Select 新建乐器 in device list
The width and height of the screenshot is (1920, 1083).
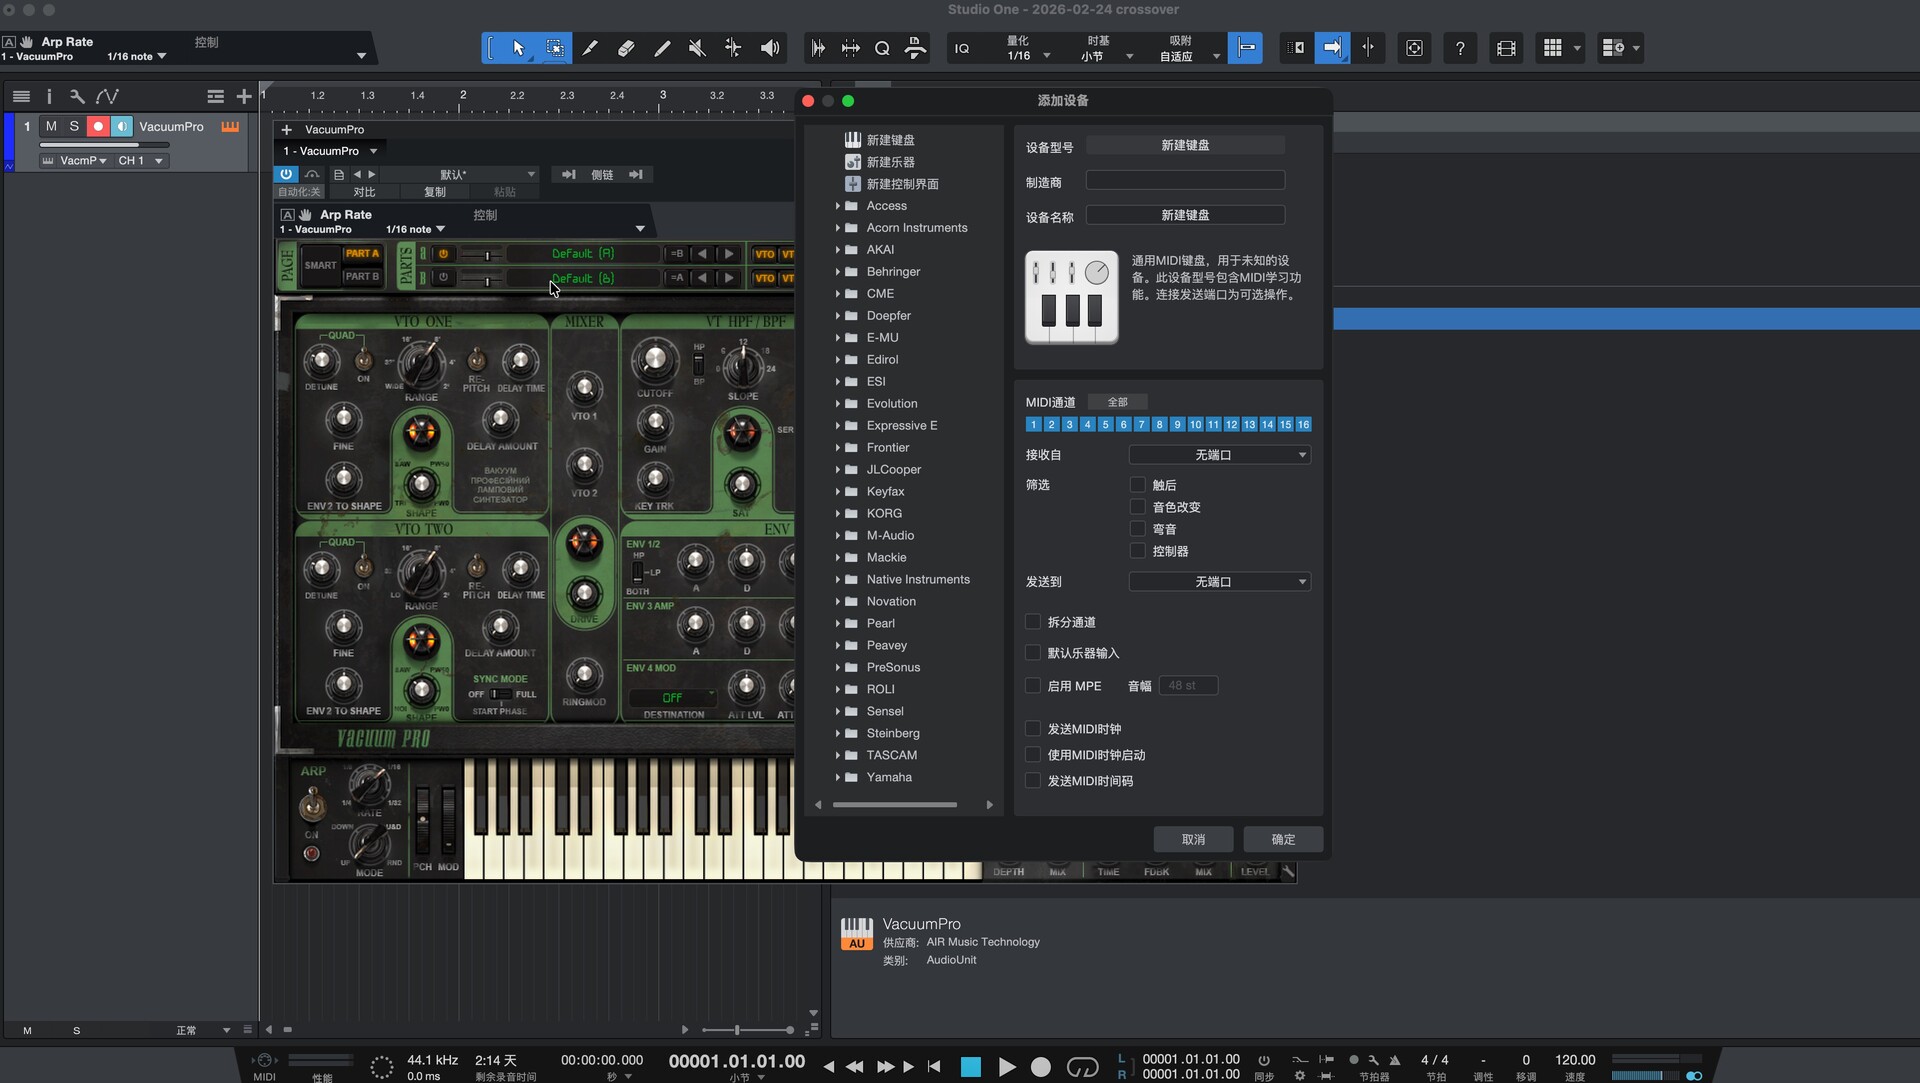[x=890, y=162]
